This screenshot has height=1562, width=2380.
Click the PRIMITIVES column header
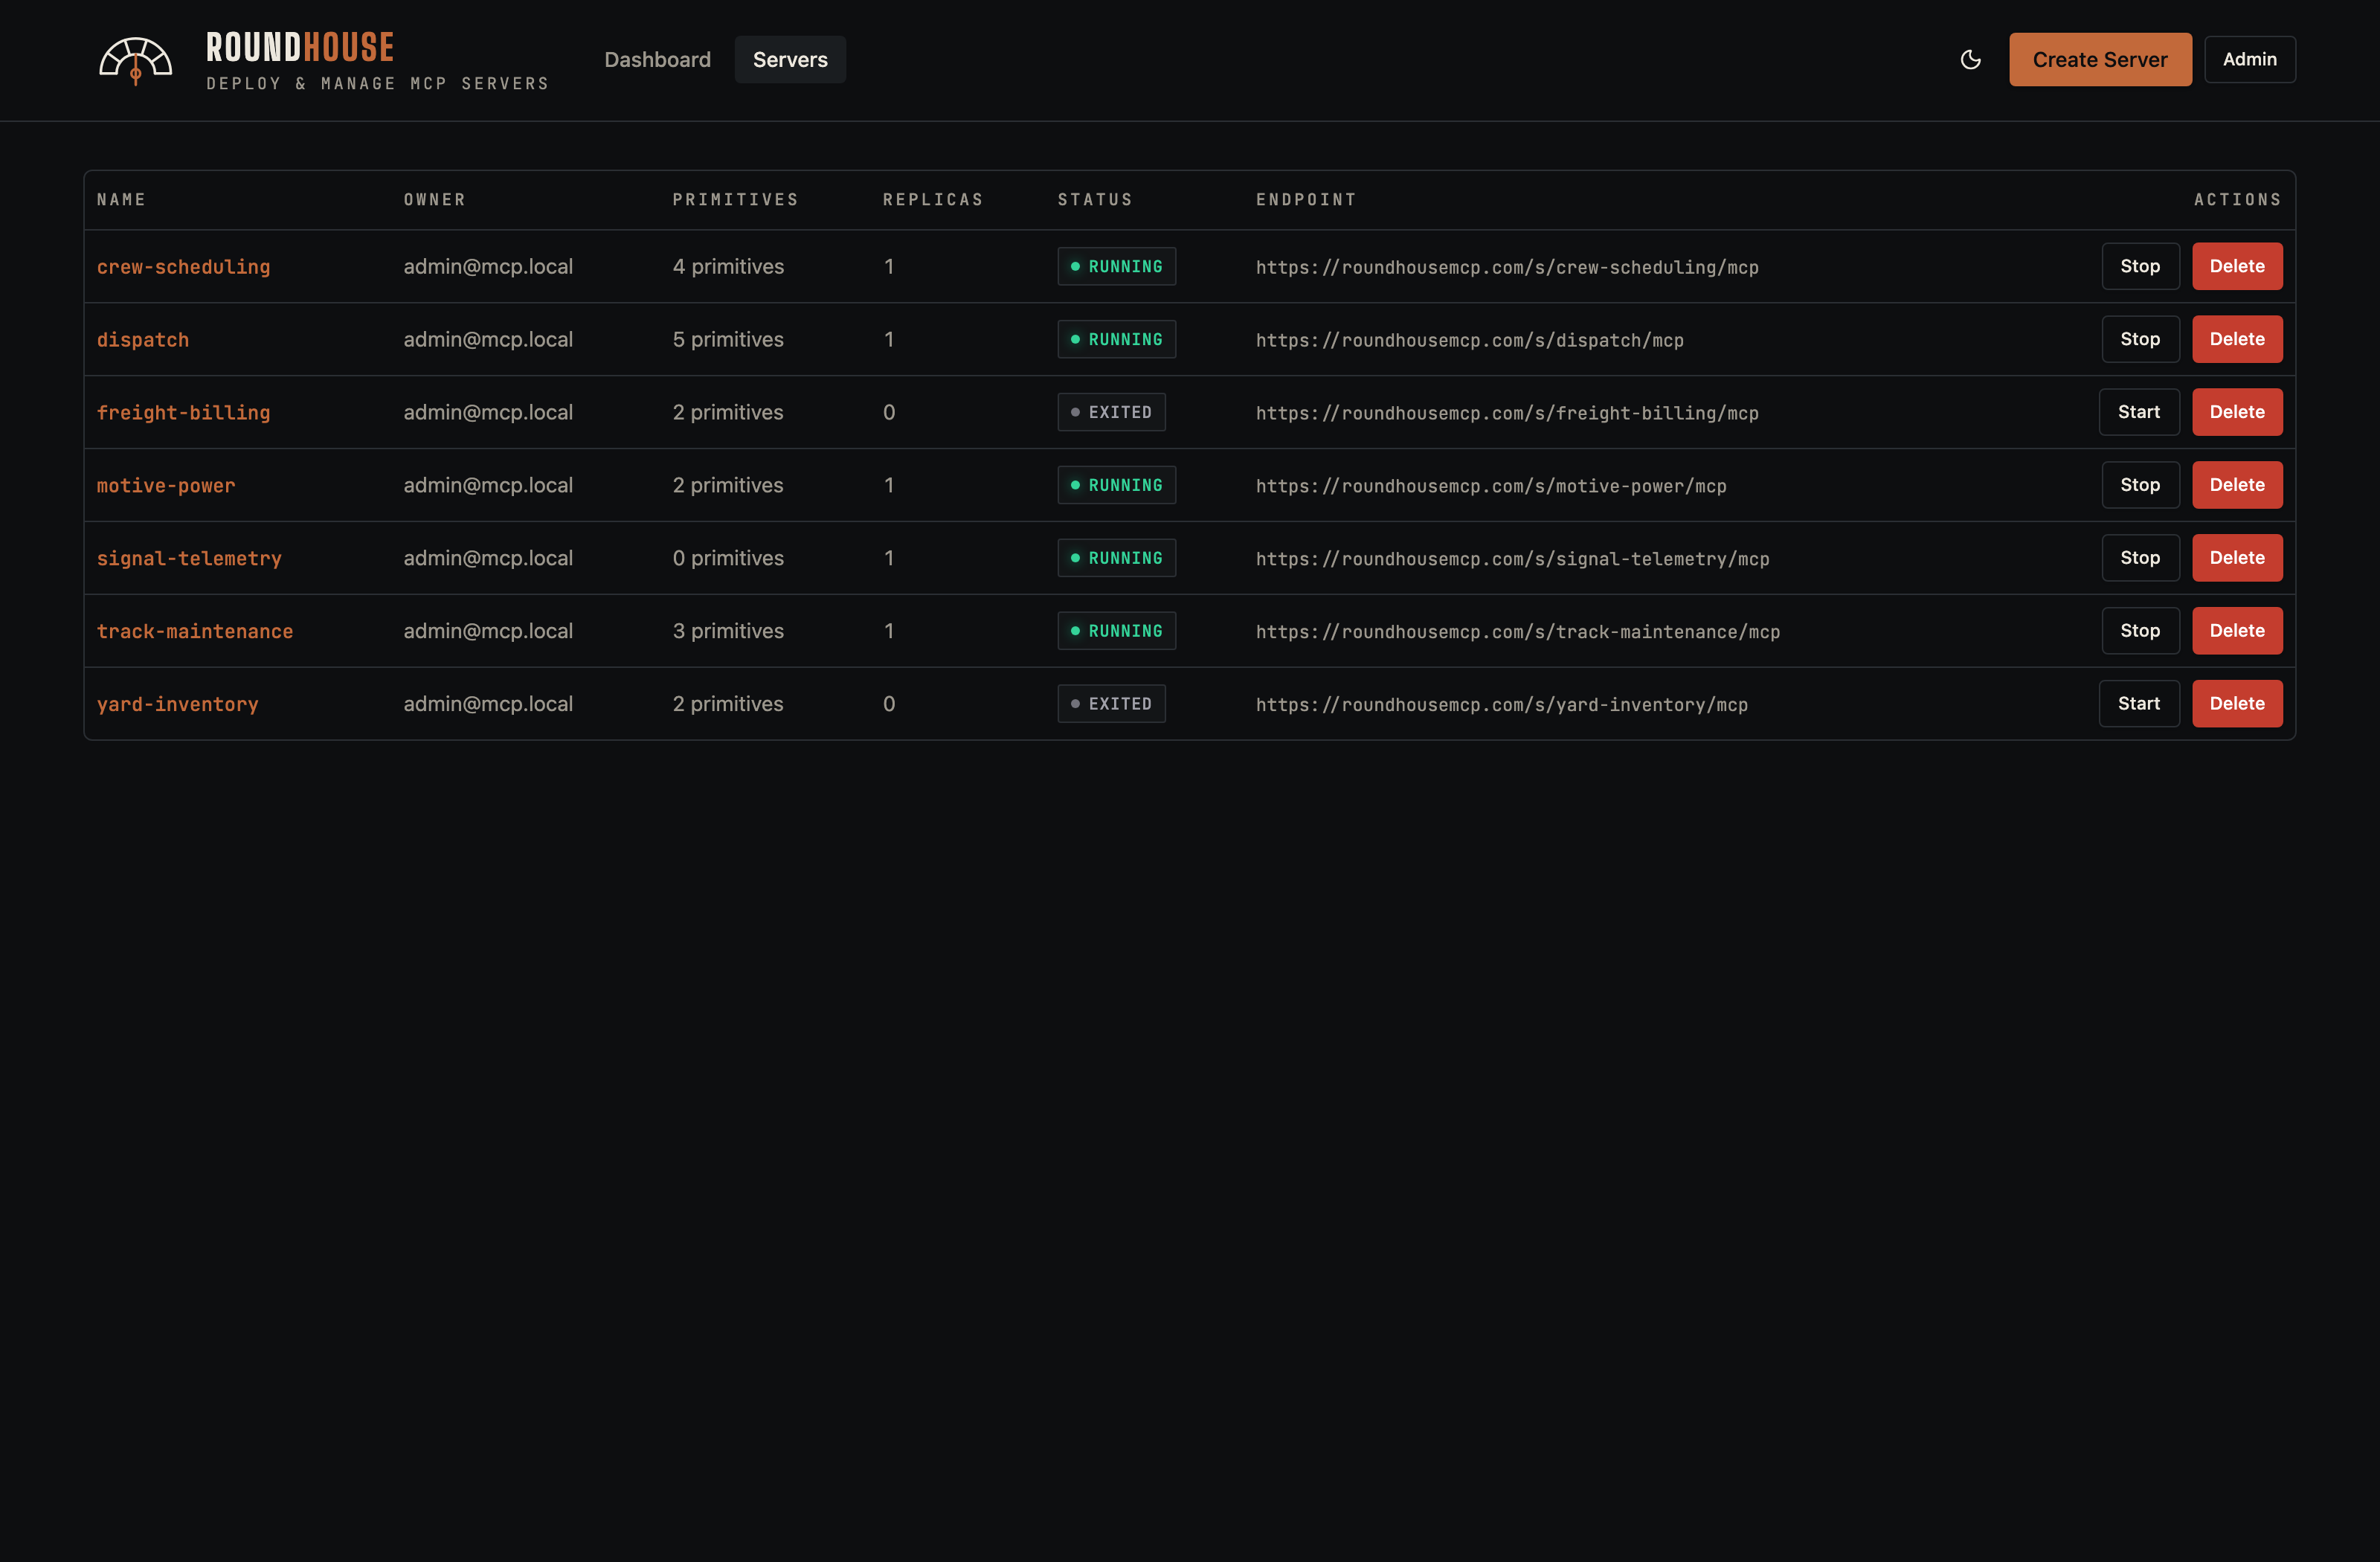pyautogui.click(x=736, y=200)
